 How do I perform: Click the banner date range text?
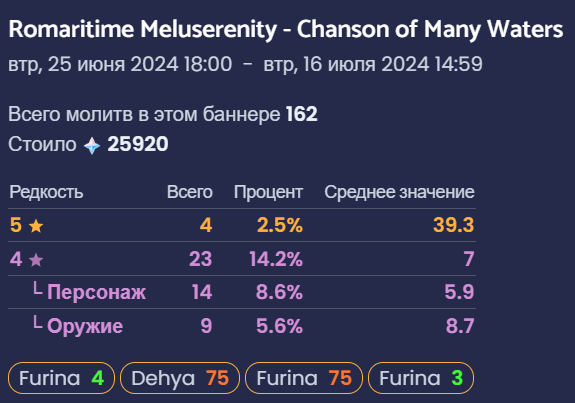coord(245,64)
